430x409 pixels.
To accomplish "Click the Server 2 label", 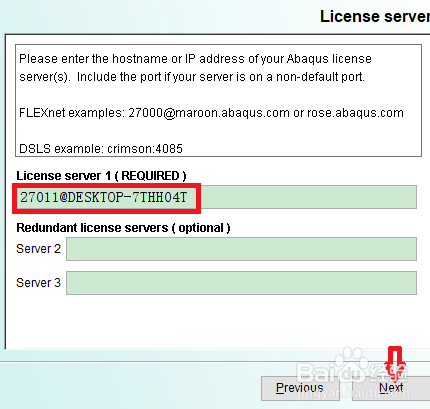I will pos(39,249).
